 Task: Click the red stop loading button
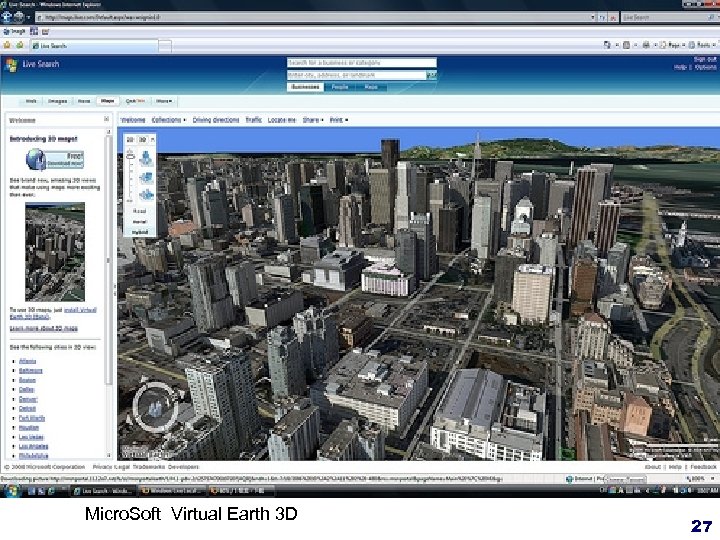point(613,17)
